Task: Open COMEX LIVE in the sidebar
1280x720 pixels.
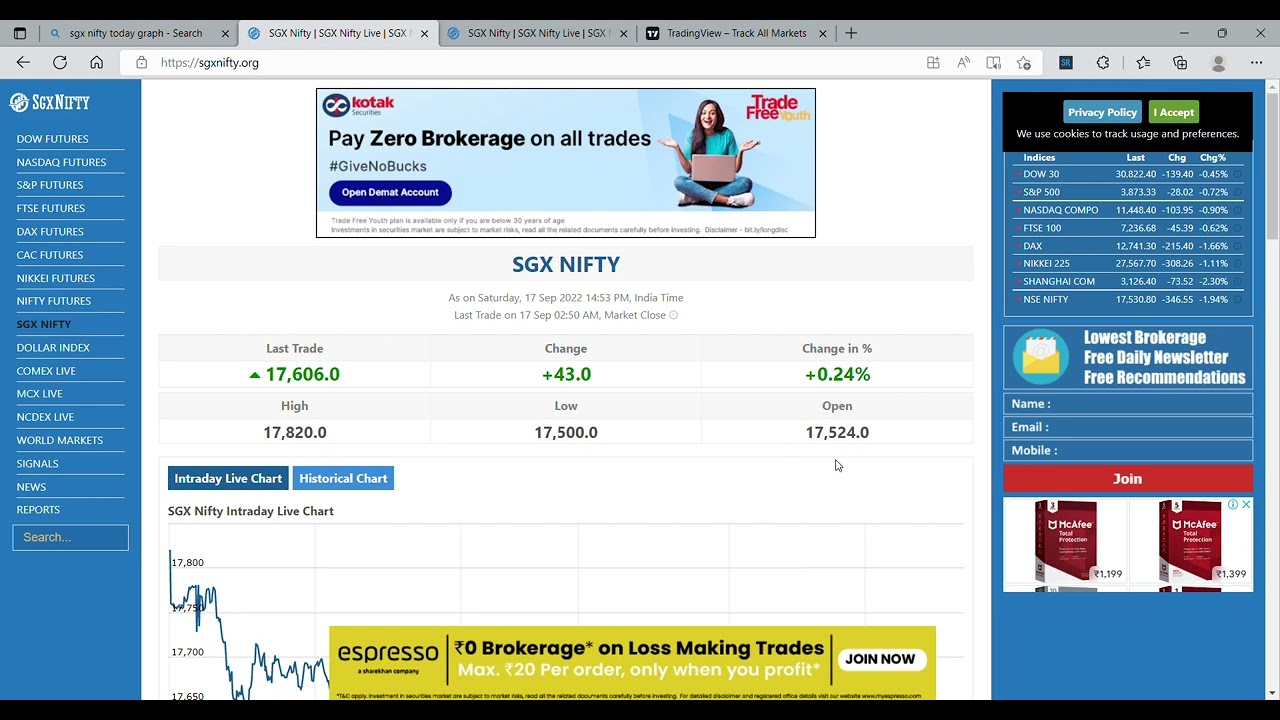Action: pos(46,371)
